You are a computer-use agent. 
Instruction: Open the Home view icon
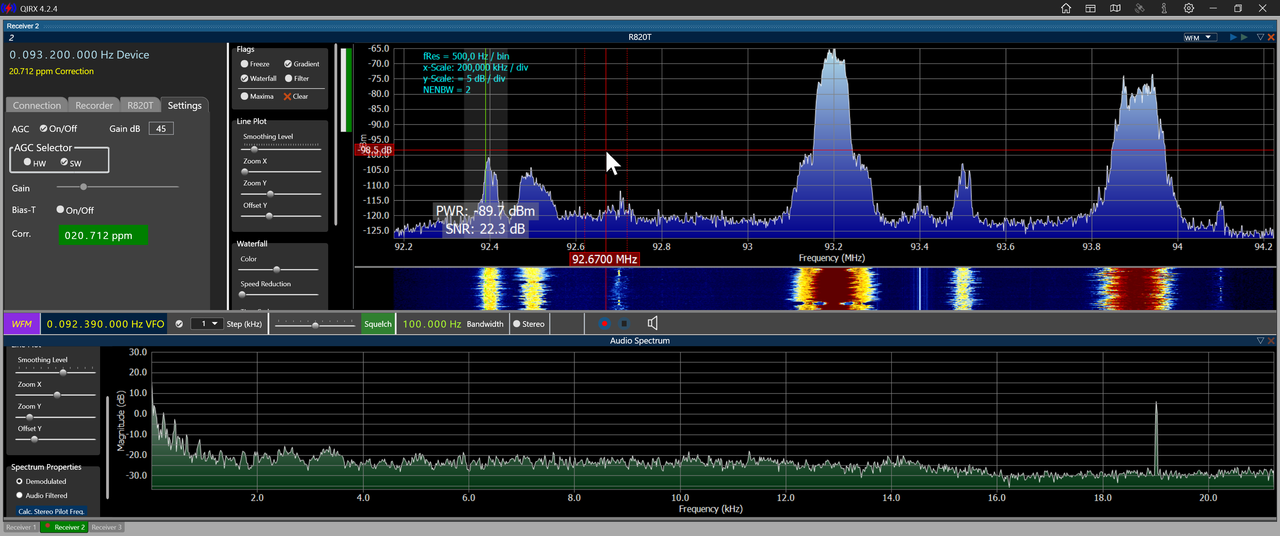1066,8
